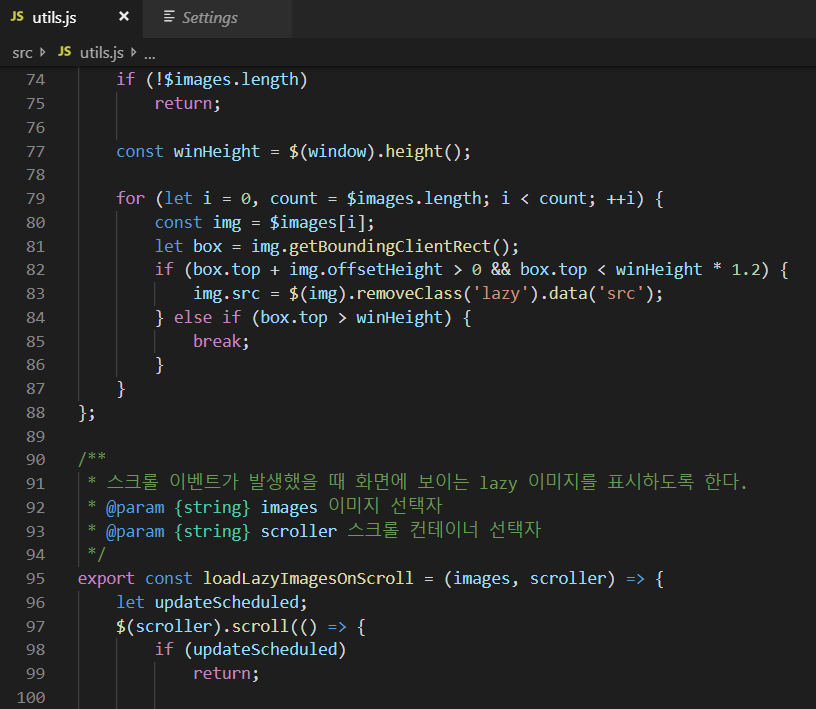Screen dimensions: 816x709
Task: Expand the breadcrumb ellipsis symbol list
Action: tap(149, 52)
